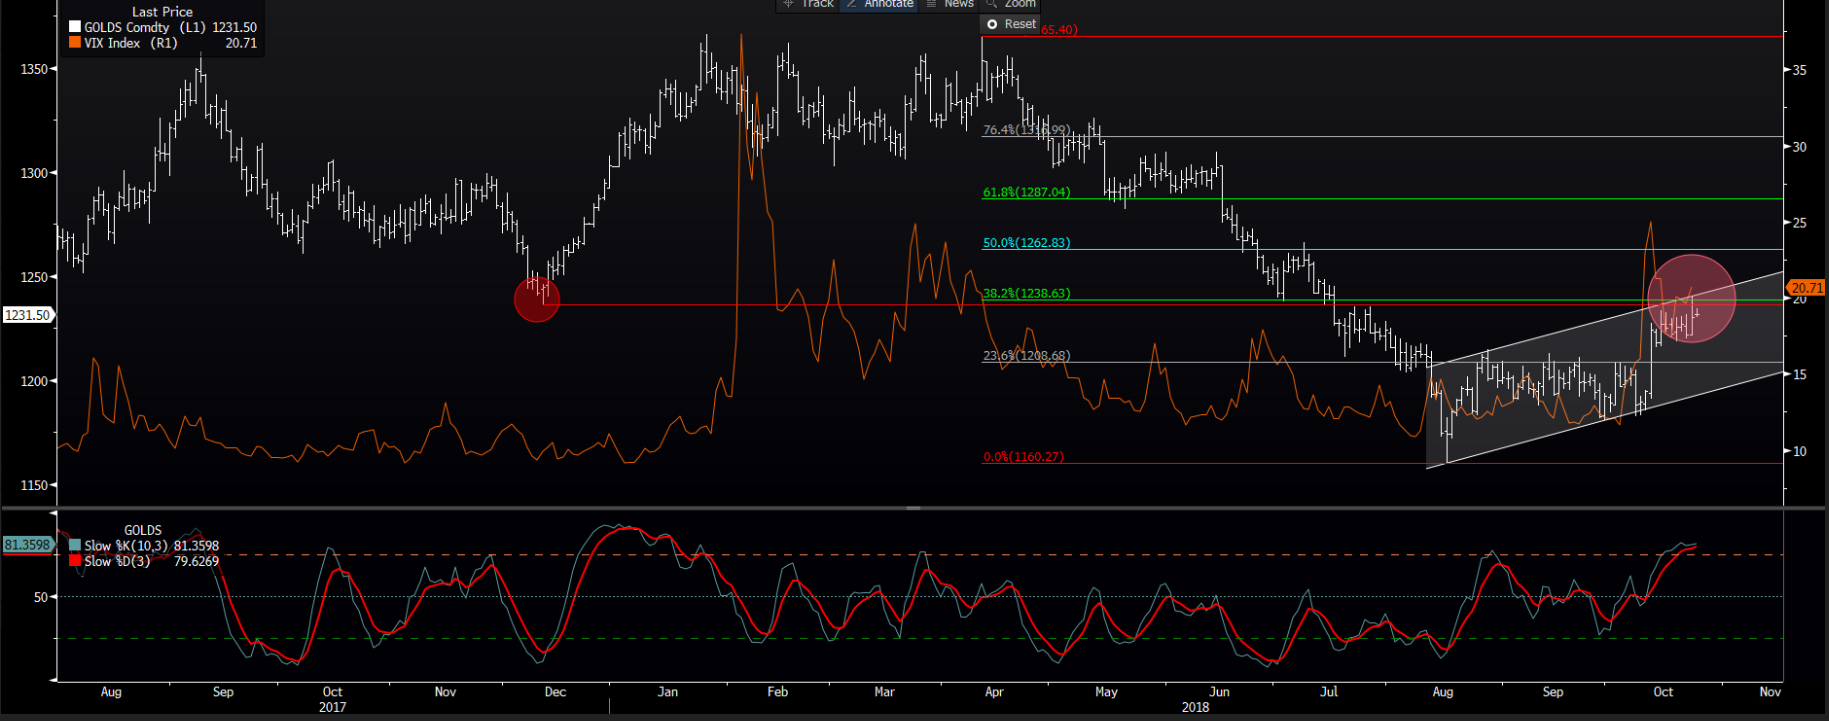Viewport: 1829px width, 721px height.
Task: Select the large red circle annotation near Oct 2018
Action: point(1691,298)
